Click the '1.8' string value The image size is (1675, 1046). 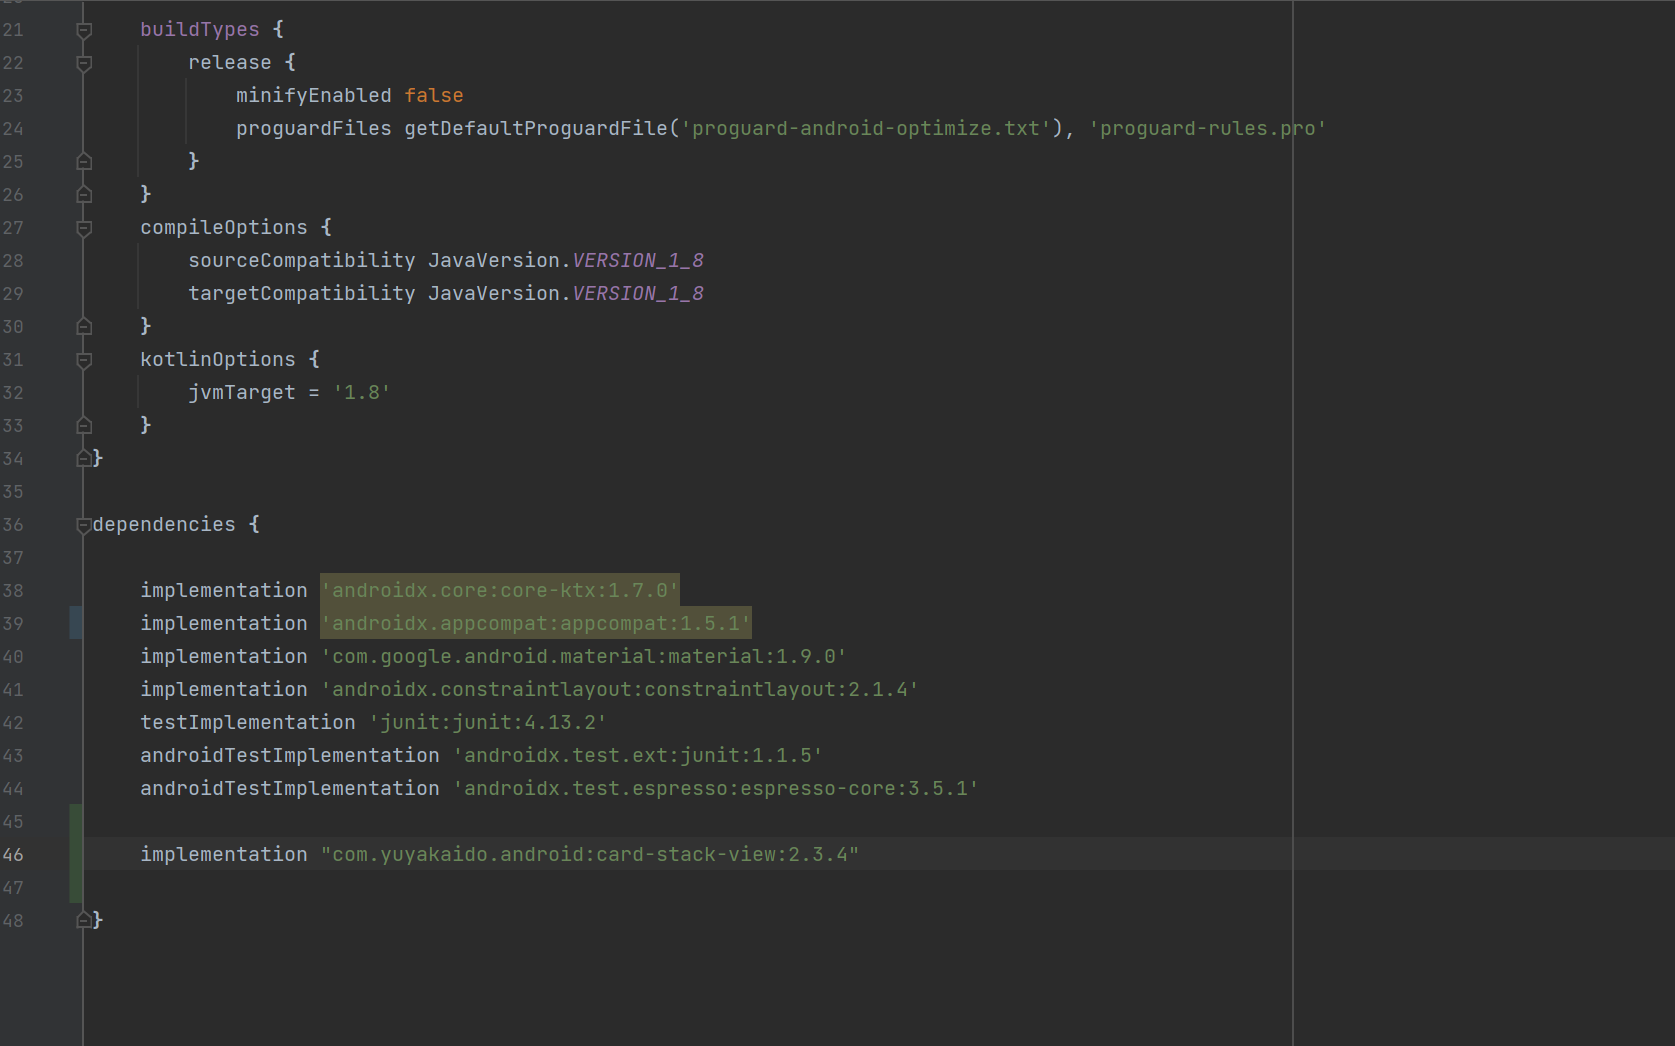[362, 392]
